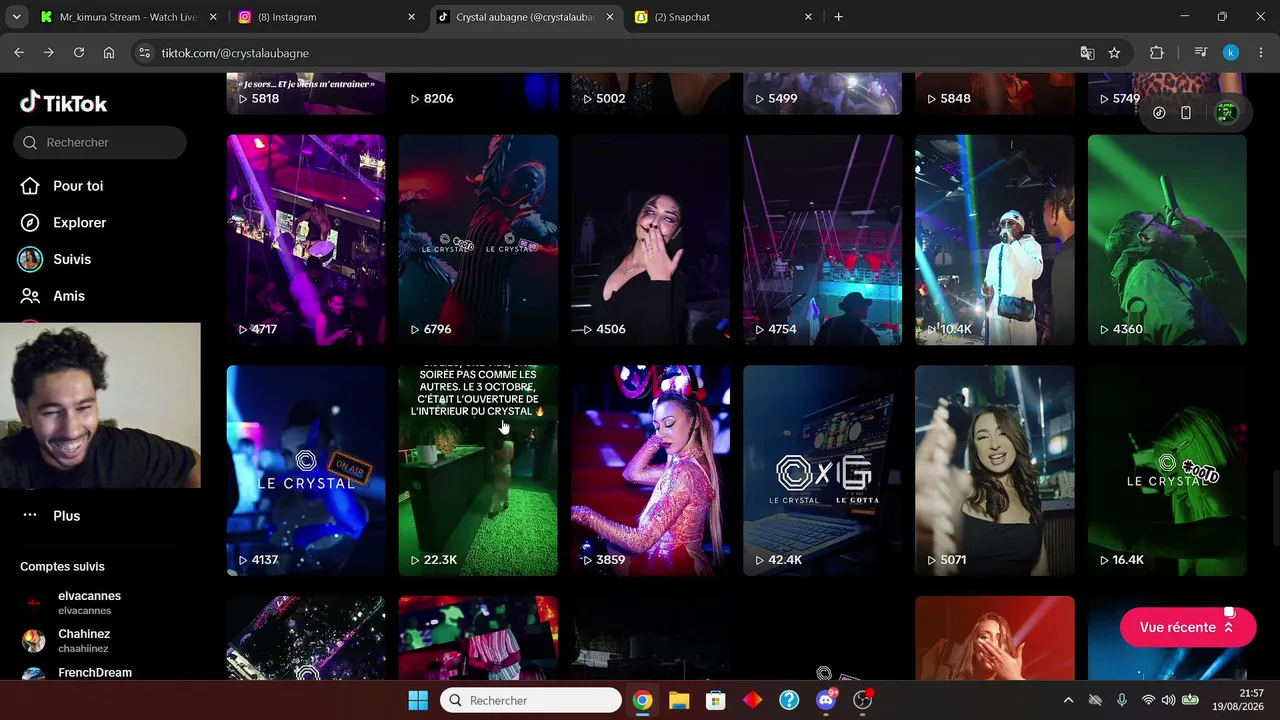The image size is (1280, 720).
Task: Open the tab search dropdown arrow
Action: click(x=16, y=17)
